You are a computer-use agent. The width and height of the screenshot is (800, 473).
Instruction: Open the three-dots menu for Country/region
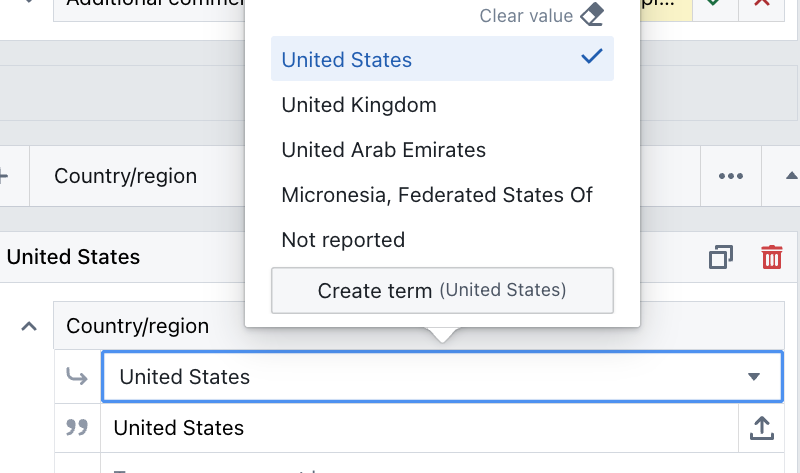click(x=731, y=177)
